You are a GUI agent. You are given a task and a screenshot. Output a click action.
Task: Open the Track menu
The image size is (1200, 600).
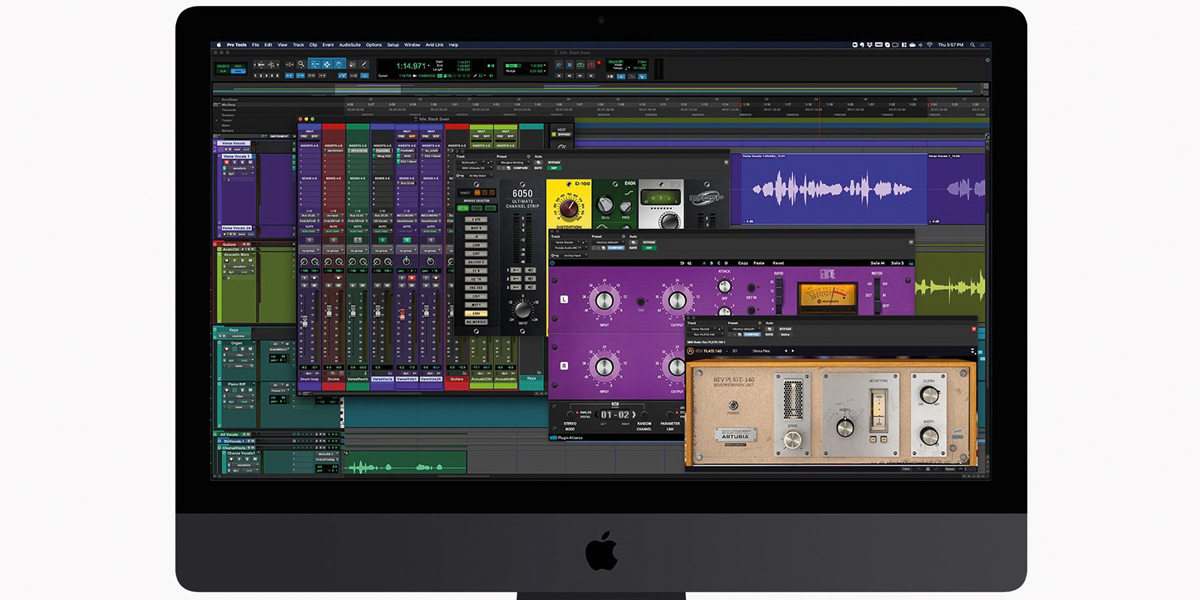click(298, 45)
